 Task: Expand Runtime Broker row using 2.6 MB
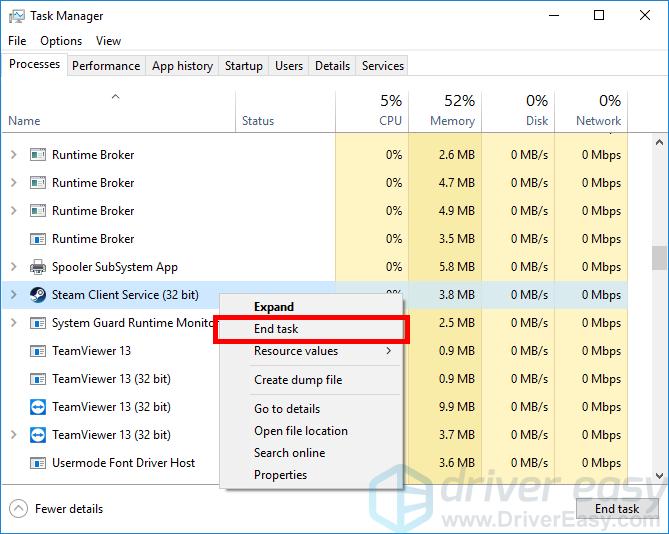point(14,154)
